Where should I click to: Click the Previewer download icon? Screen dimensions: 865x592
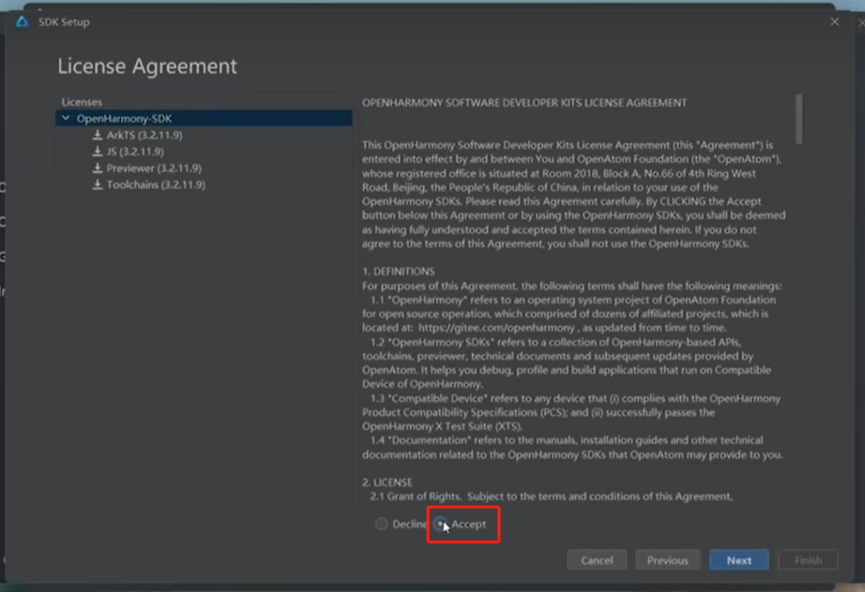pyautogui.click(x=98, y=168)
